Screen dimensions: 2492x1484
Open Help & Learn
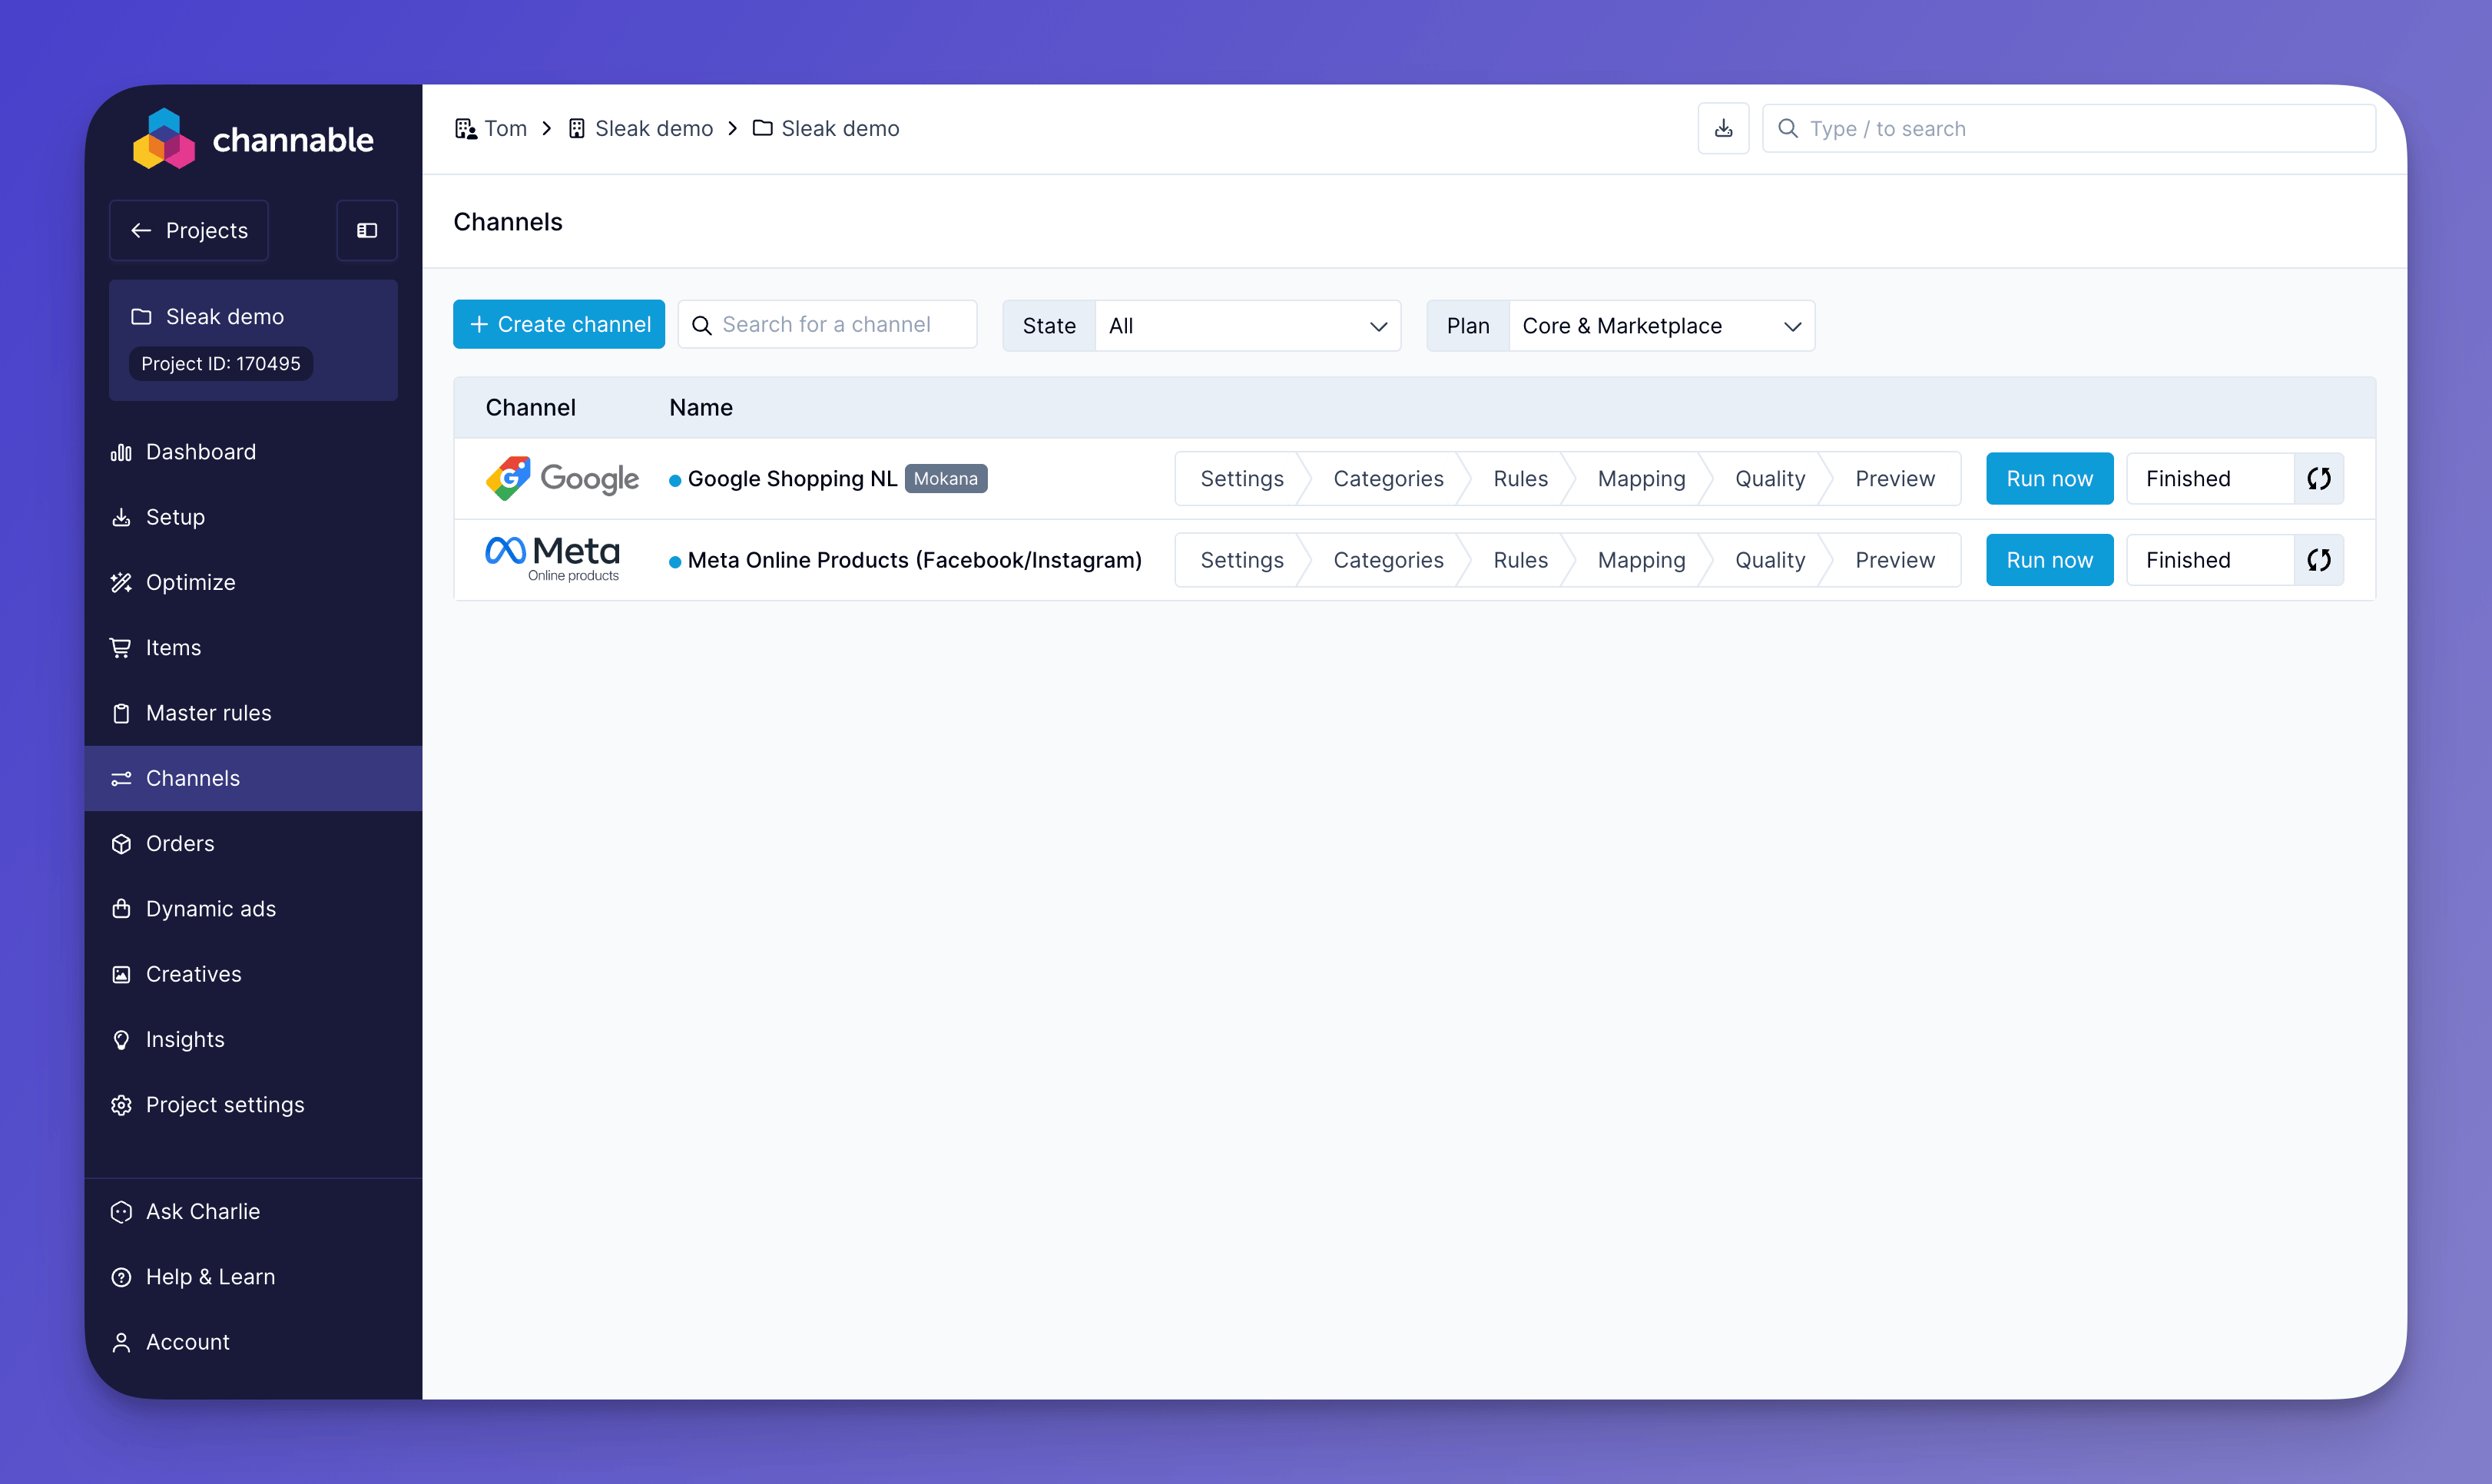[x=253, y=1276]
